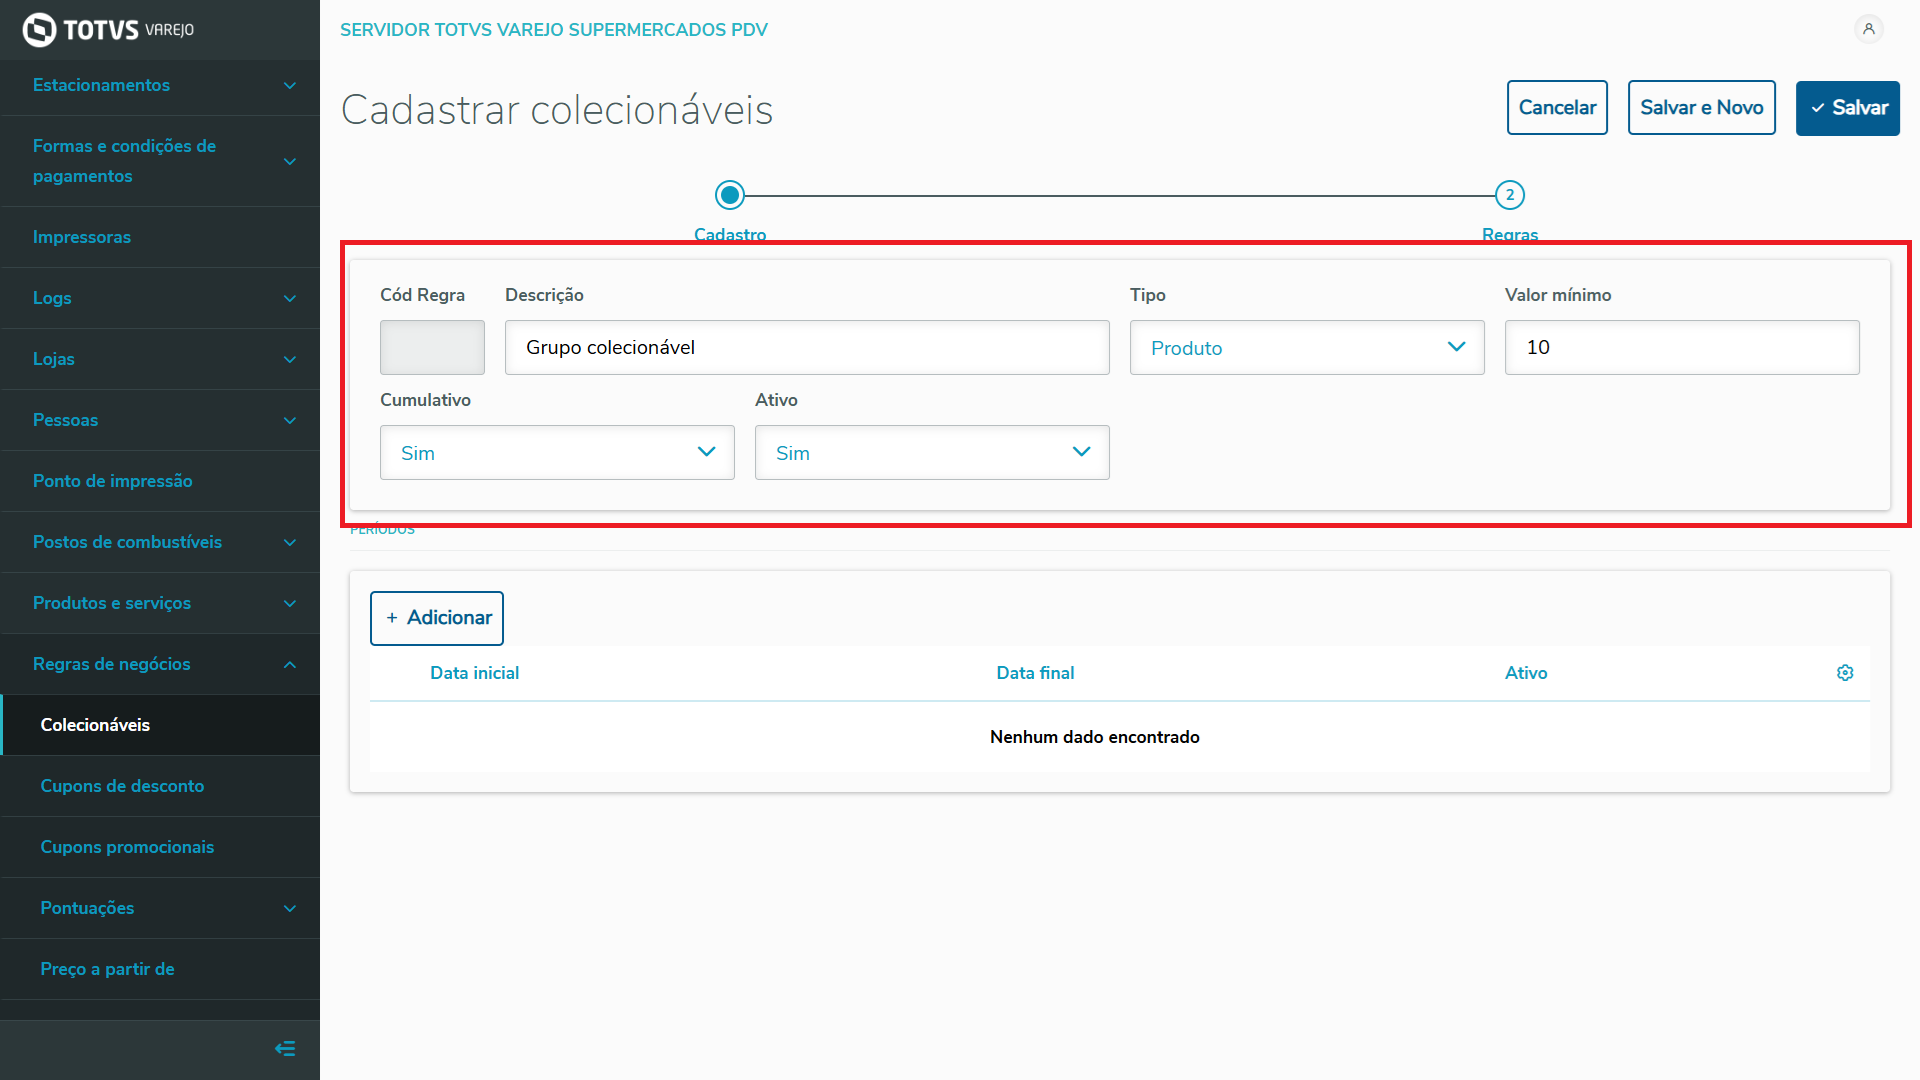Click Adicionar to add a period
Image resolution: width=1920 pixels, height=1080 pixels.
click(x=437, y=618)
